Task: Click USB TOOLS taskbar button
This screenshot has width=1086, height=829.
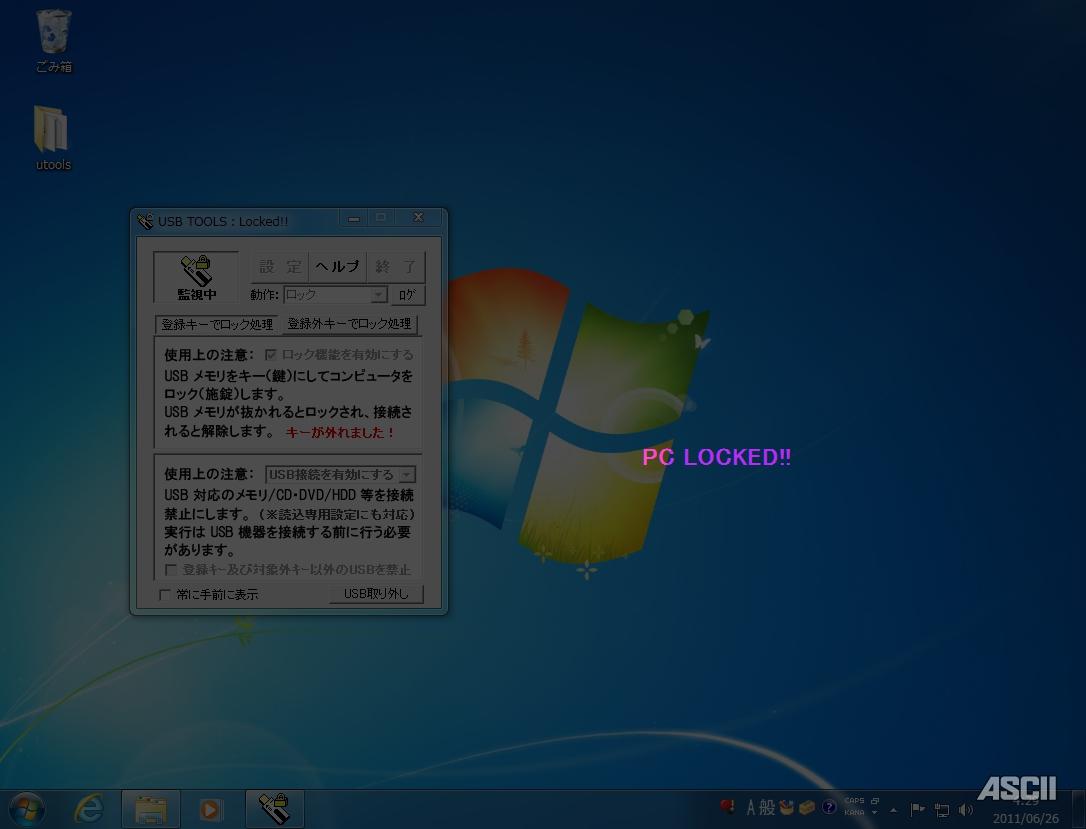Action: (x=274, y=809)
